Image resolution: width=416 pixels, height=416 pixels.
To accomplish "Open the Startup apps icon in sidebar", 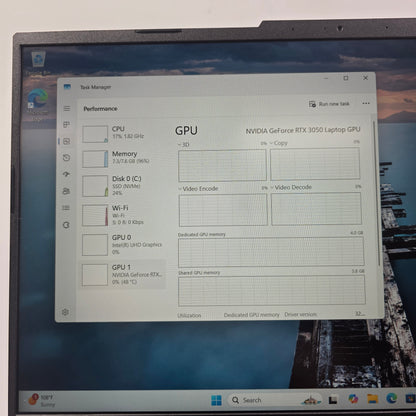I will pyautogui.click(x=67, y=174).
